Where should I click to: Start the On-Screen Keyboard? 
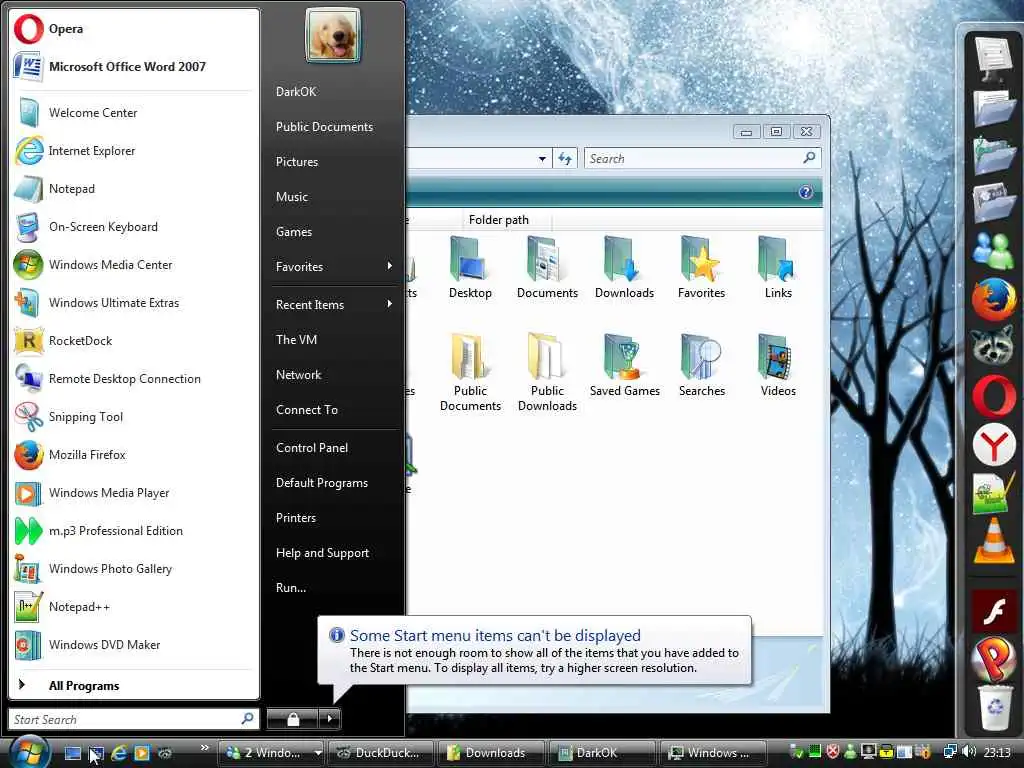(x=133, y=227)
